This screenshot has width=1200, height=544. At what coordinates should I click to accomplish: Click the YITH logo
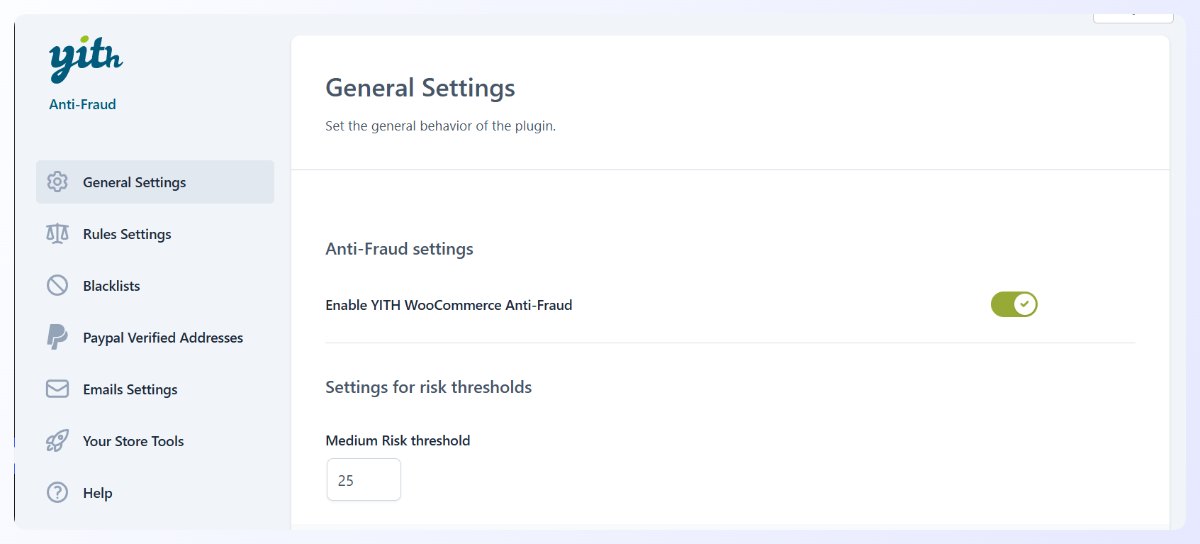tap(86, 61)
